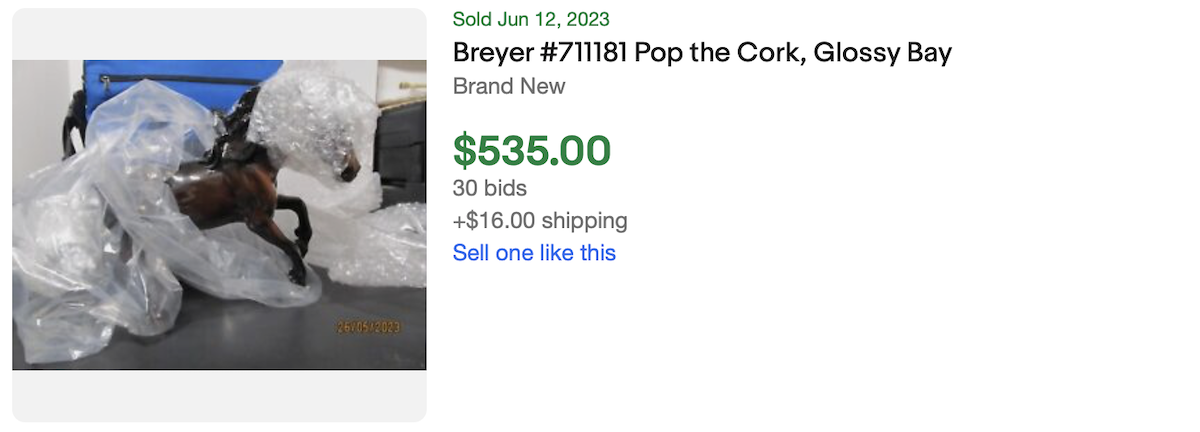
Task: Click the gray padding below the photo
Action: pyautogui.click(x=219, y=396)
